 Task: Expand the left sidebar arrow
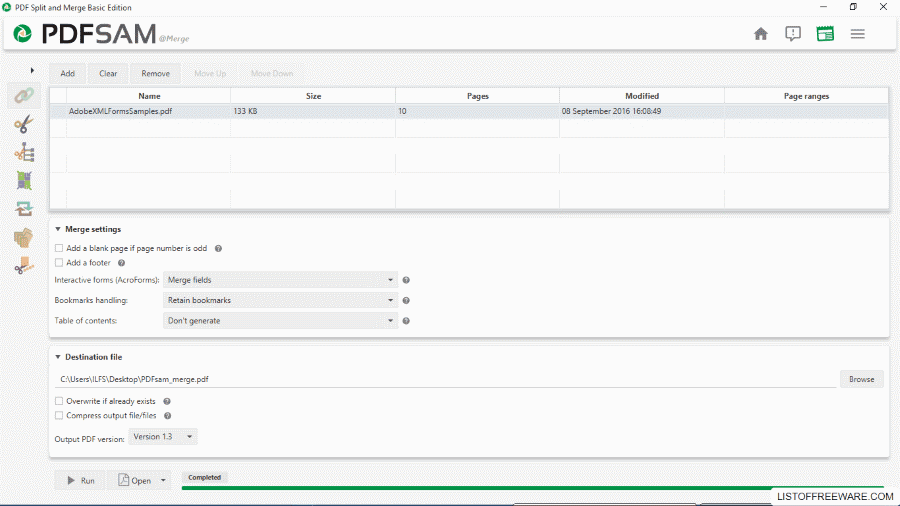(x=32, y=71)
